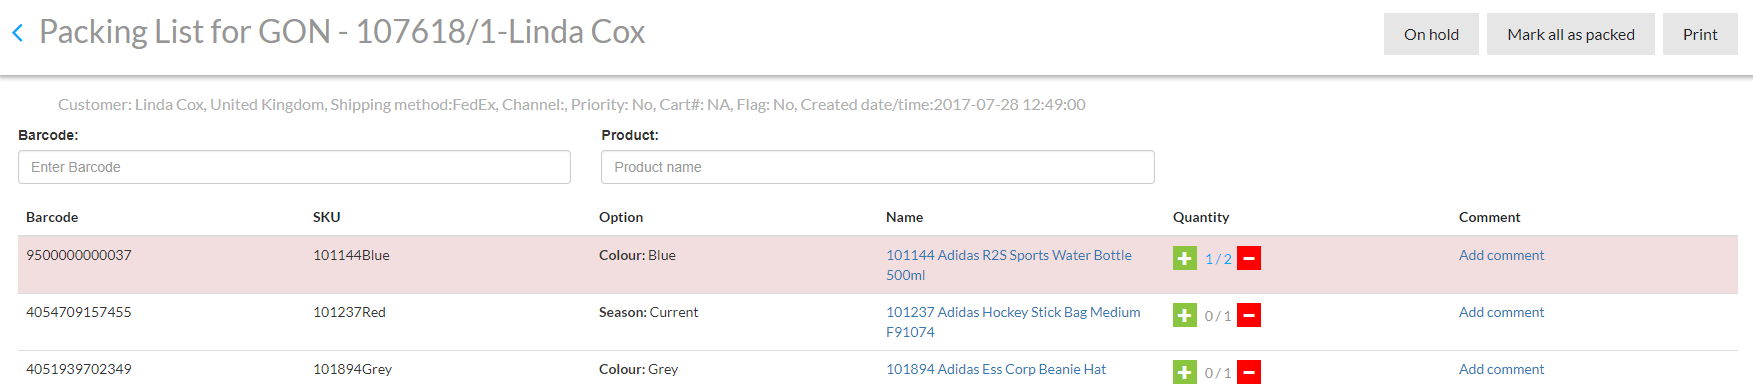Viewport: 1753px width, 392px height.
Task: Select barcode 4054709157455 row
Action: [878, 322]
